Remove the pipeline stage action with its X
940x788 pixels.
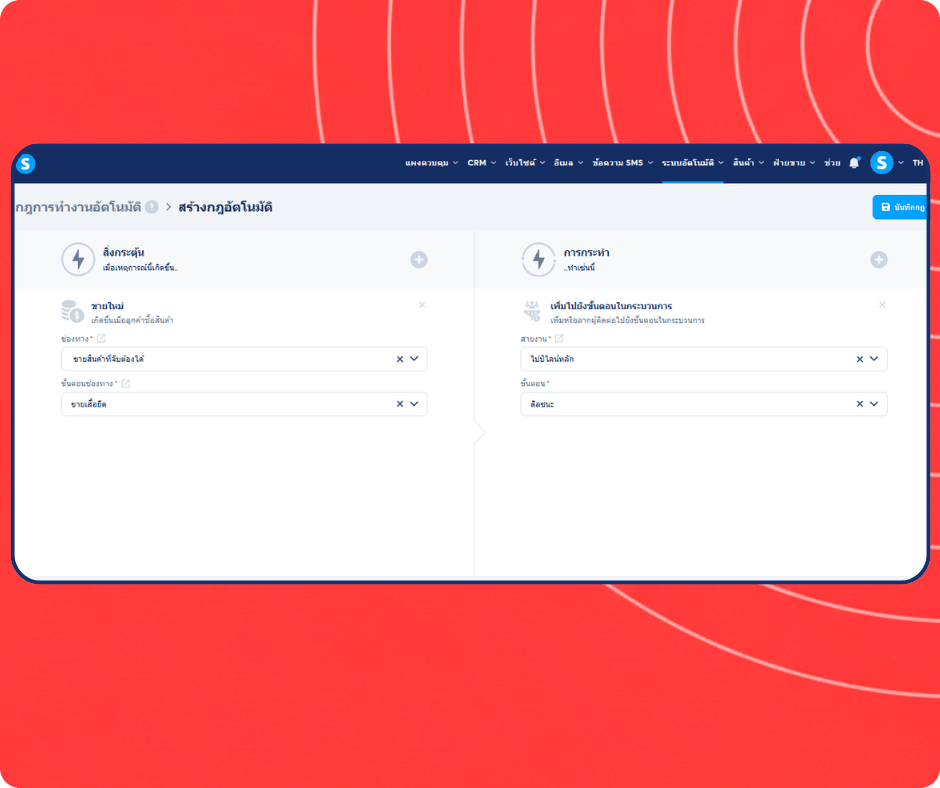click(x=882, y=305)
